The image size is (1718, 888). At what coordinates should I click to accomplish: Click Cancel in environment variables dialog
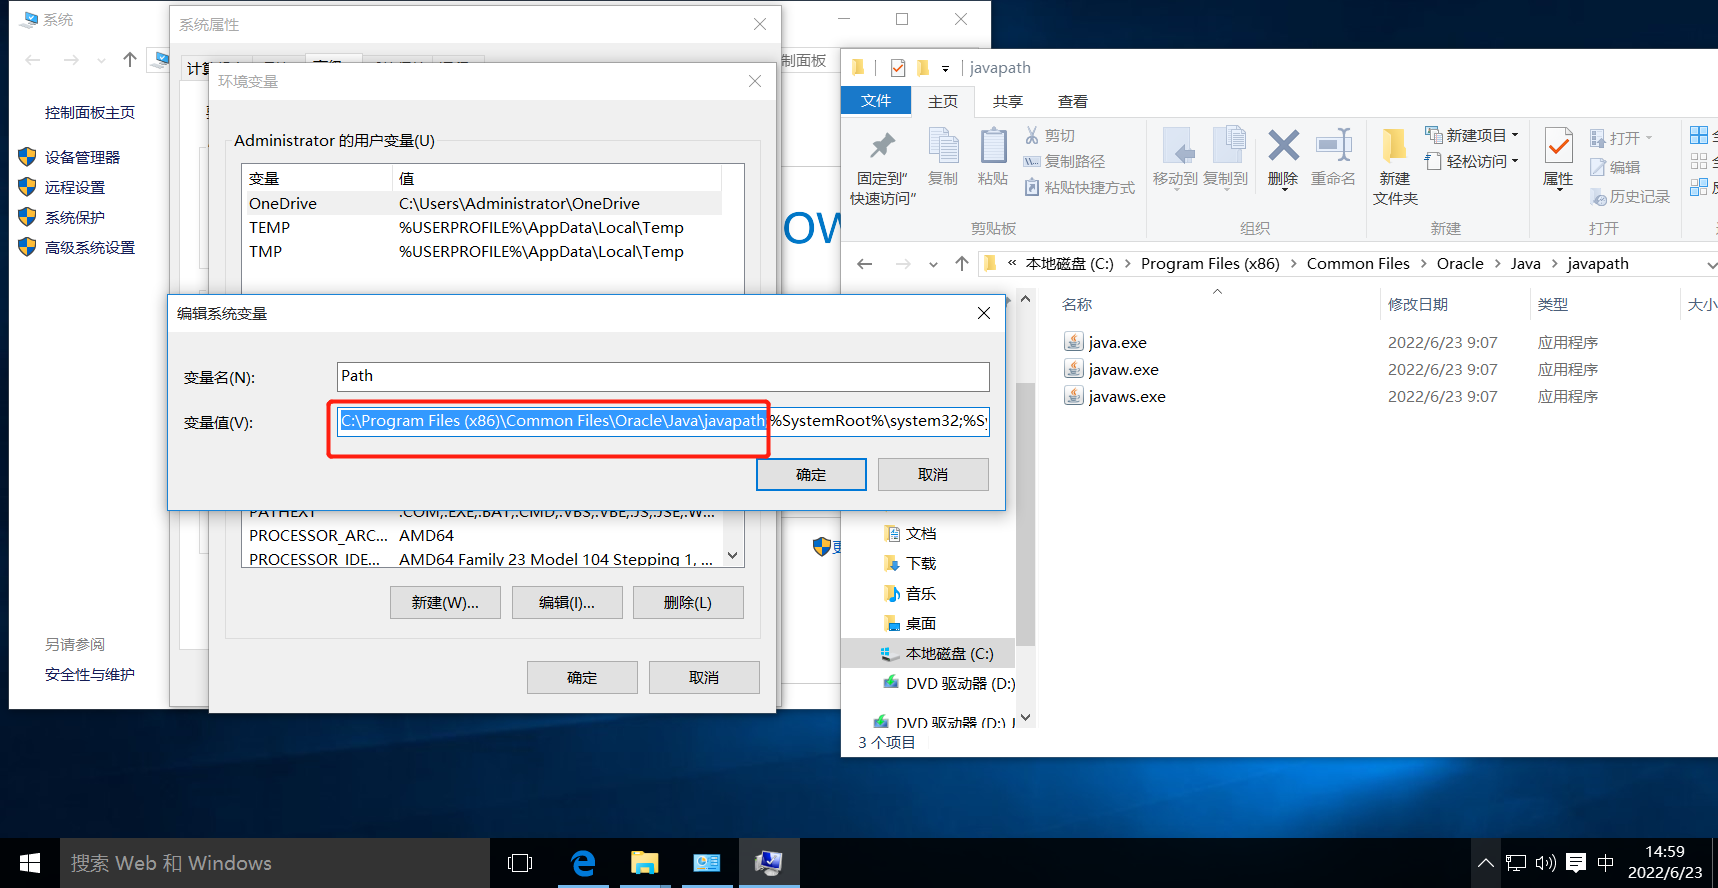point(704,678)
